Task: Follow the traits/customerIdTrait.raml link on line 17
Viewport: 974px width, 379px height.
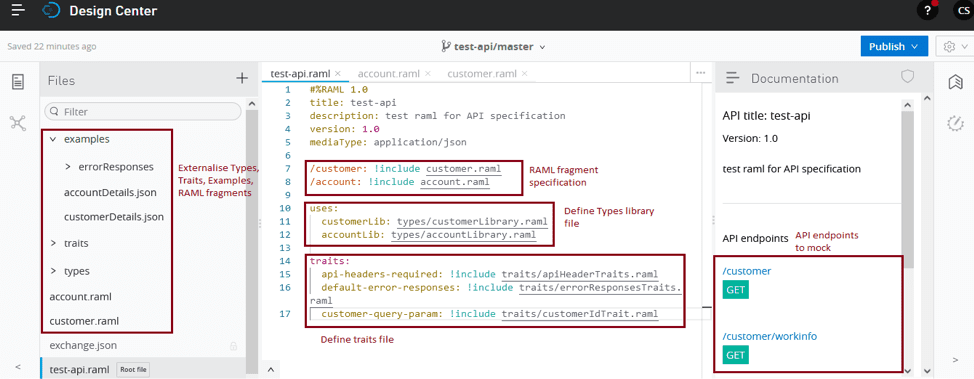Action: pyautogui.click(x=580, y=314)
